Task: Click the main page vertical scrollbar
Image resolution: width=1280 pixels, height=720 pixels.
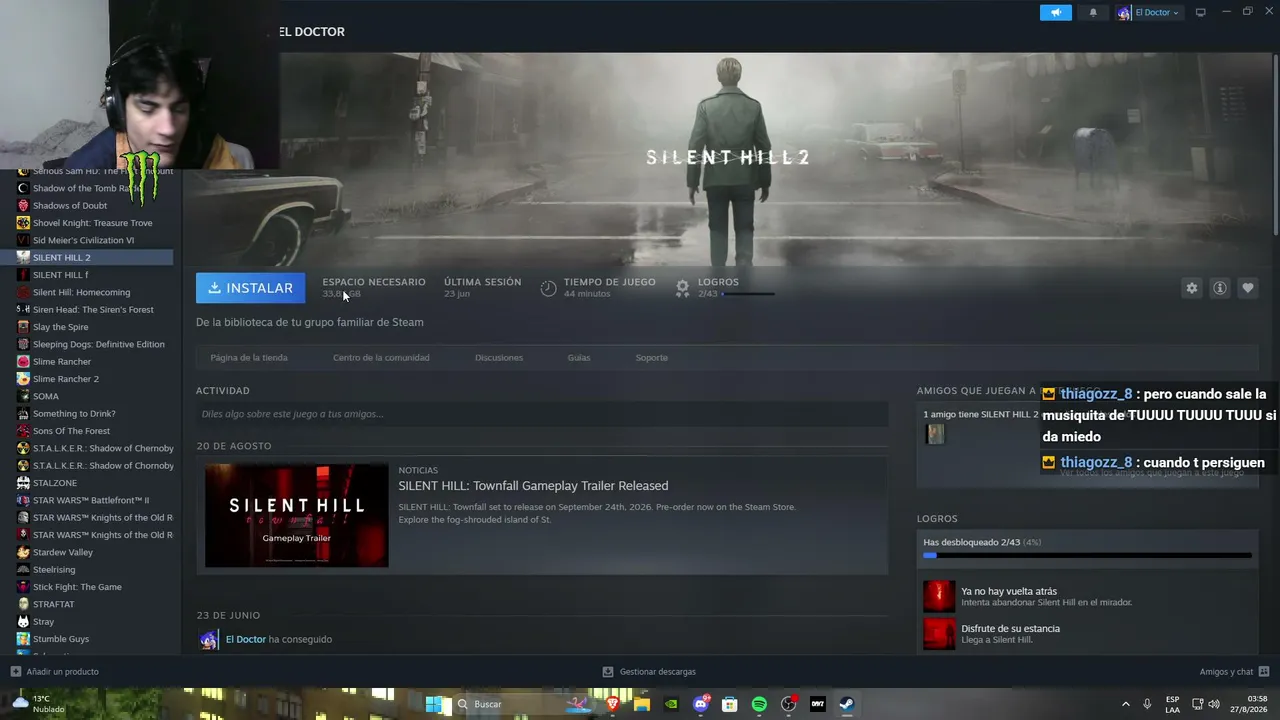Action: [1276, 145]
